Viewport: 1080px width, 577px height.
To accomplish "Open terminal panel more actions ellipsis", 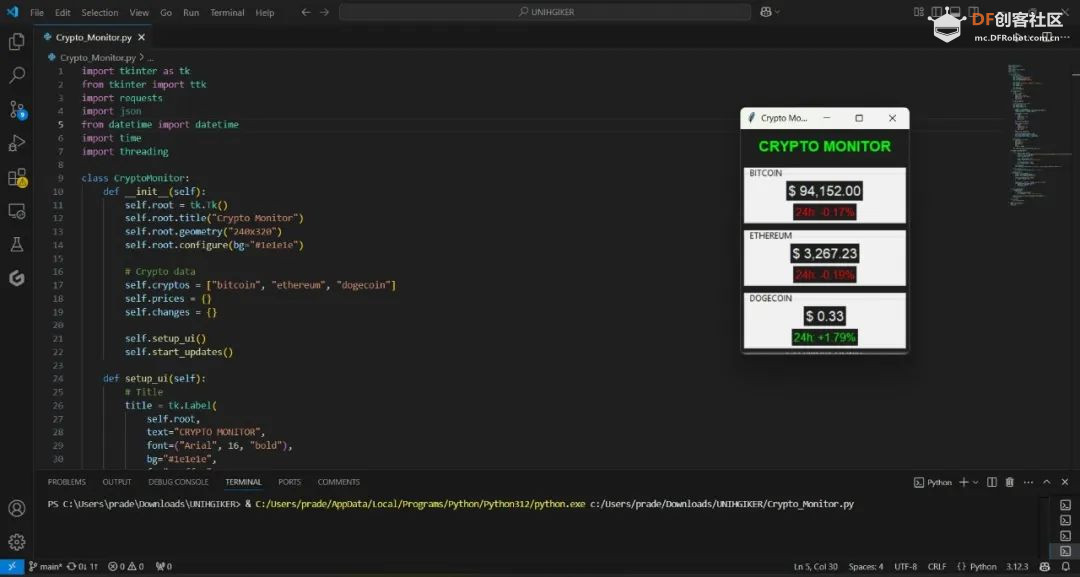I will click(x=1028, y=482).
